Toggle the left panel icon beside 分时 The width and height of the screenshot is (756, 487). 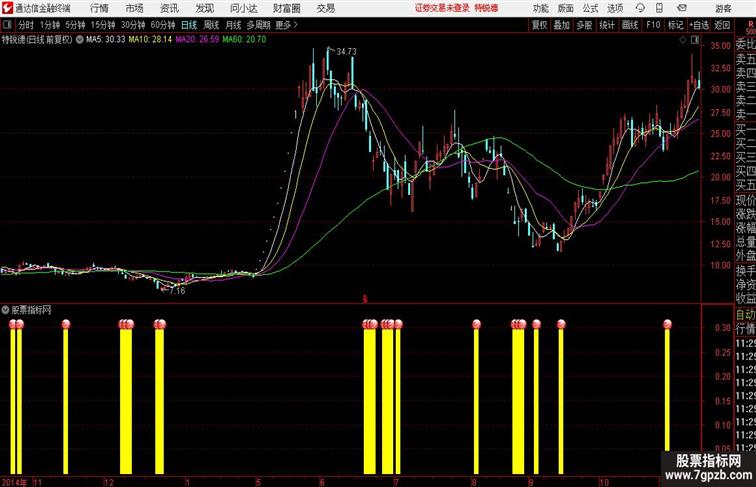coord(7,25)
